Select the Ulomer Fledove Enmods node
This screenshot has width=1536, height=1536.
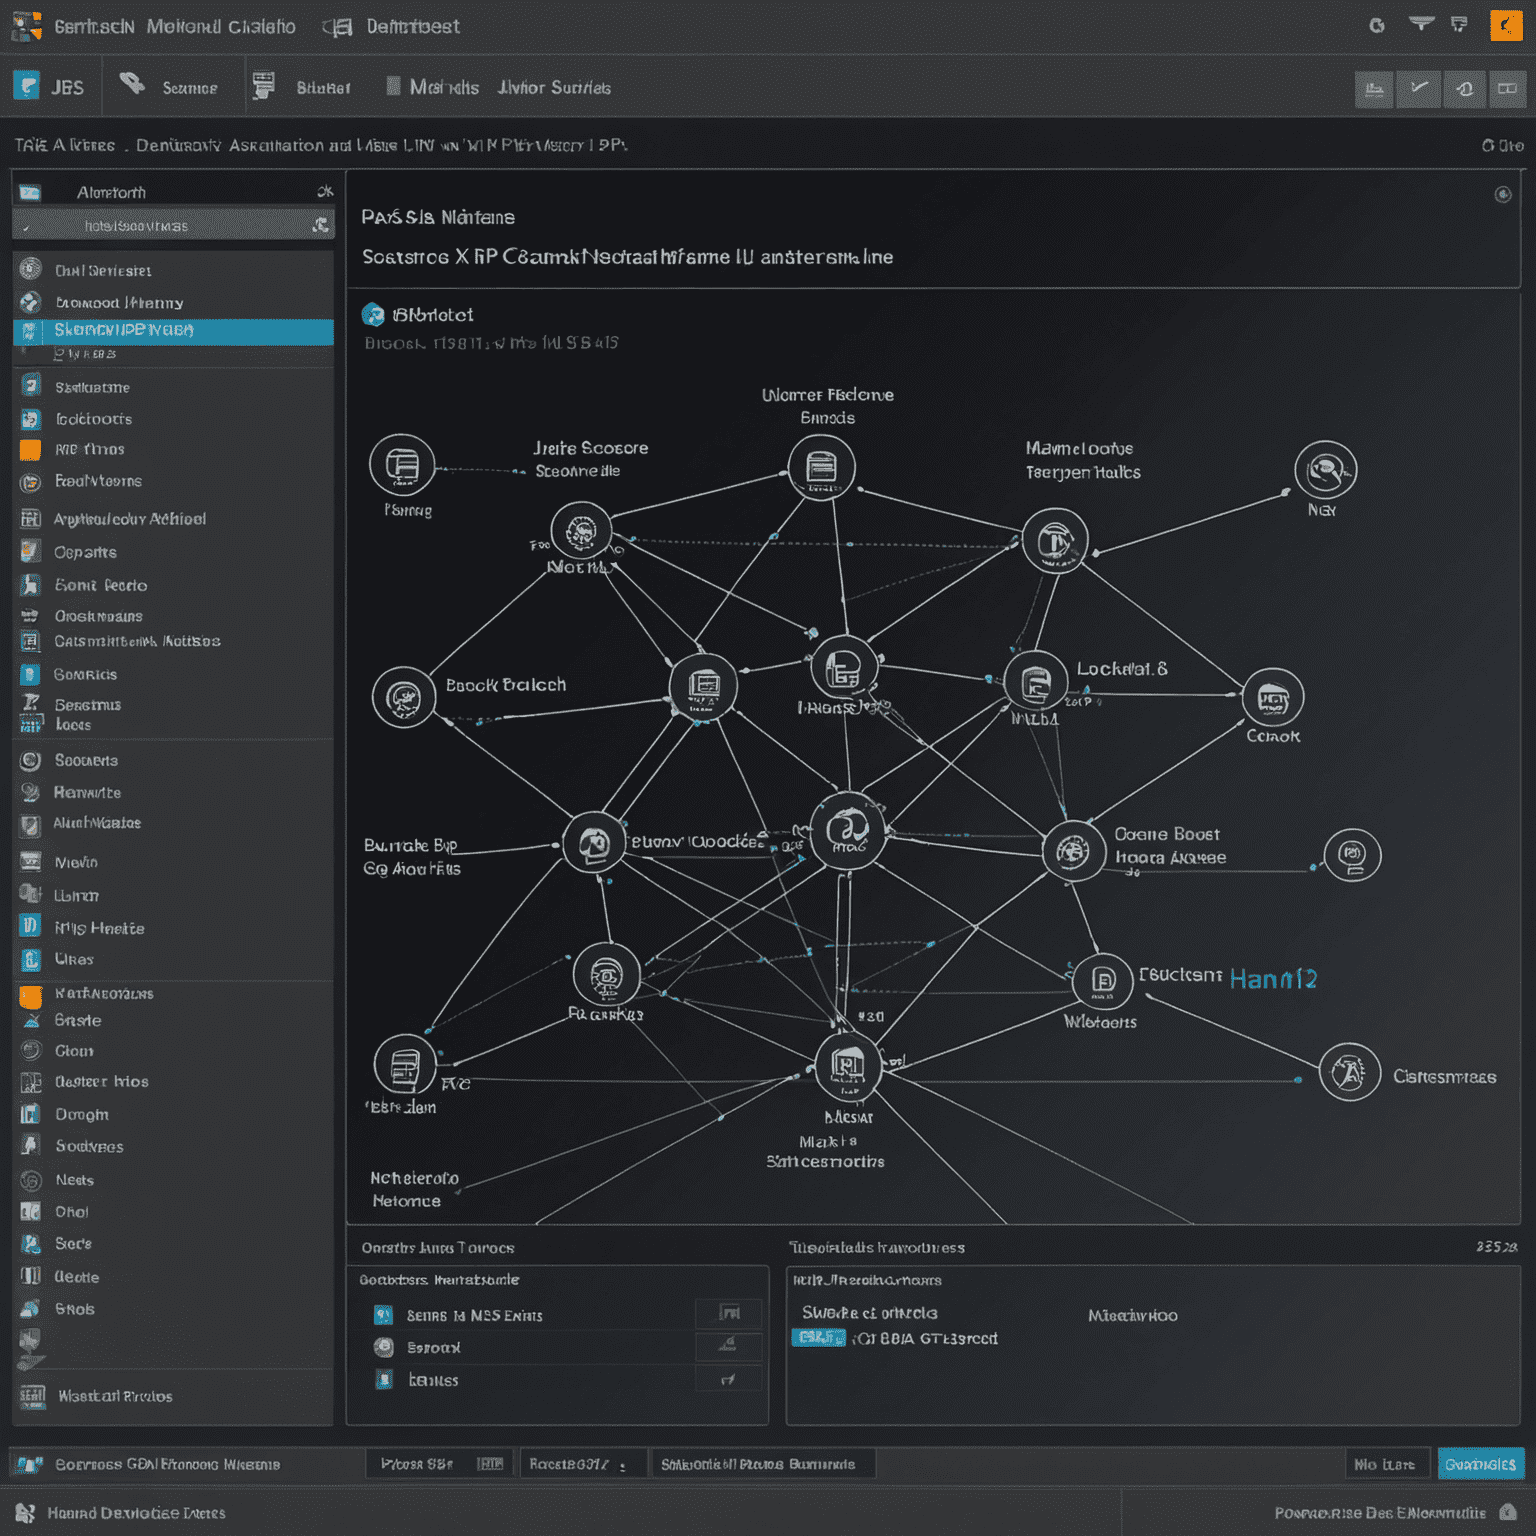[822, 467]
